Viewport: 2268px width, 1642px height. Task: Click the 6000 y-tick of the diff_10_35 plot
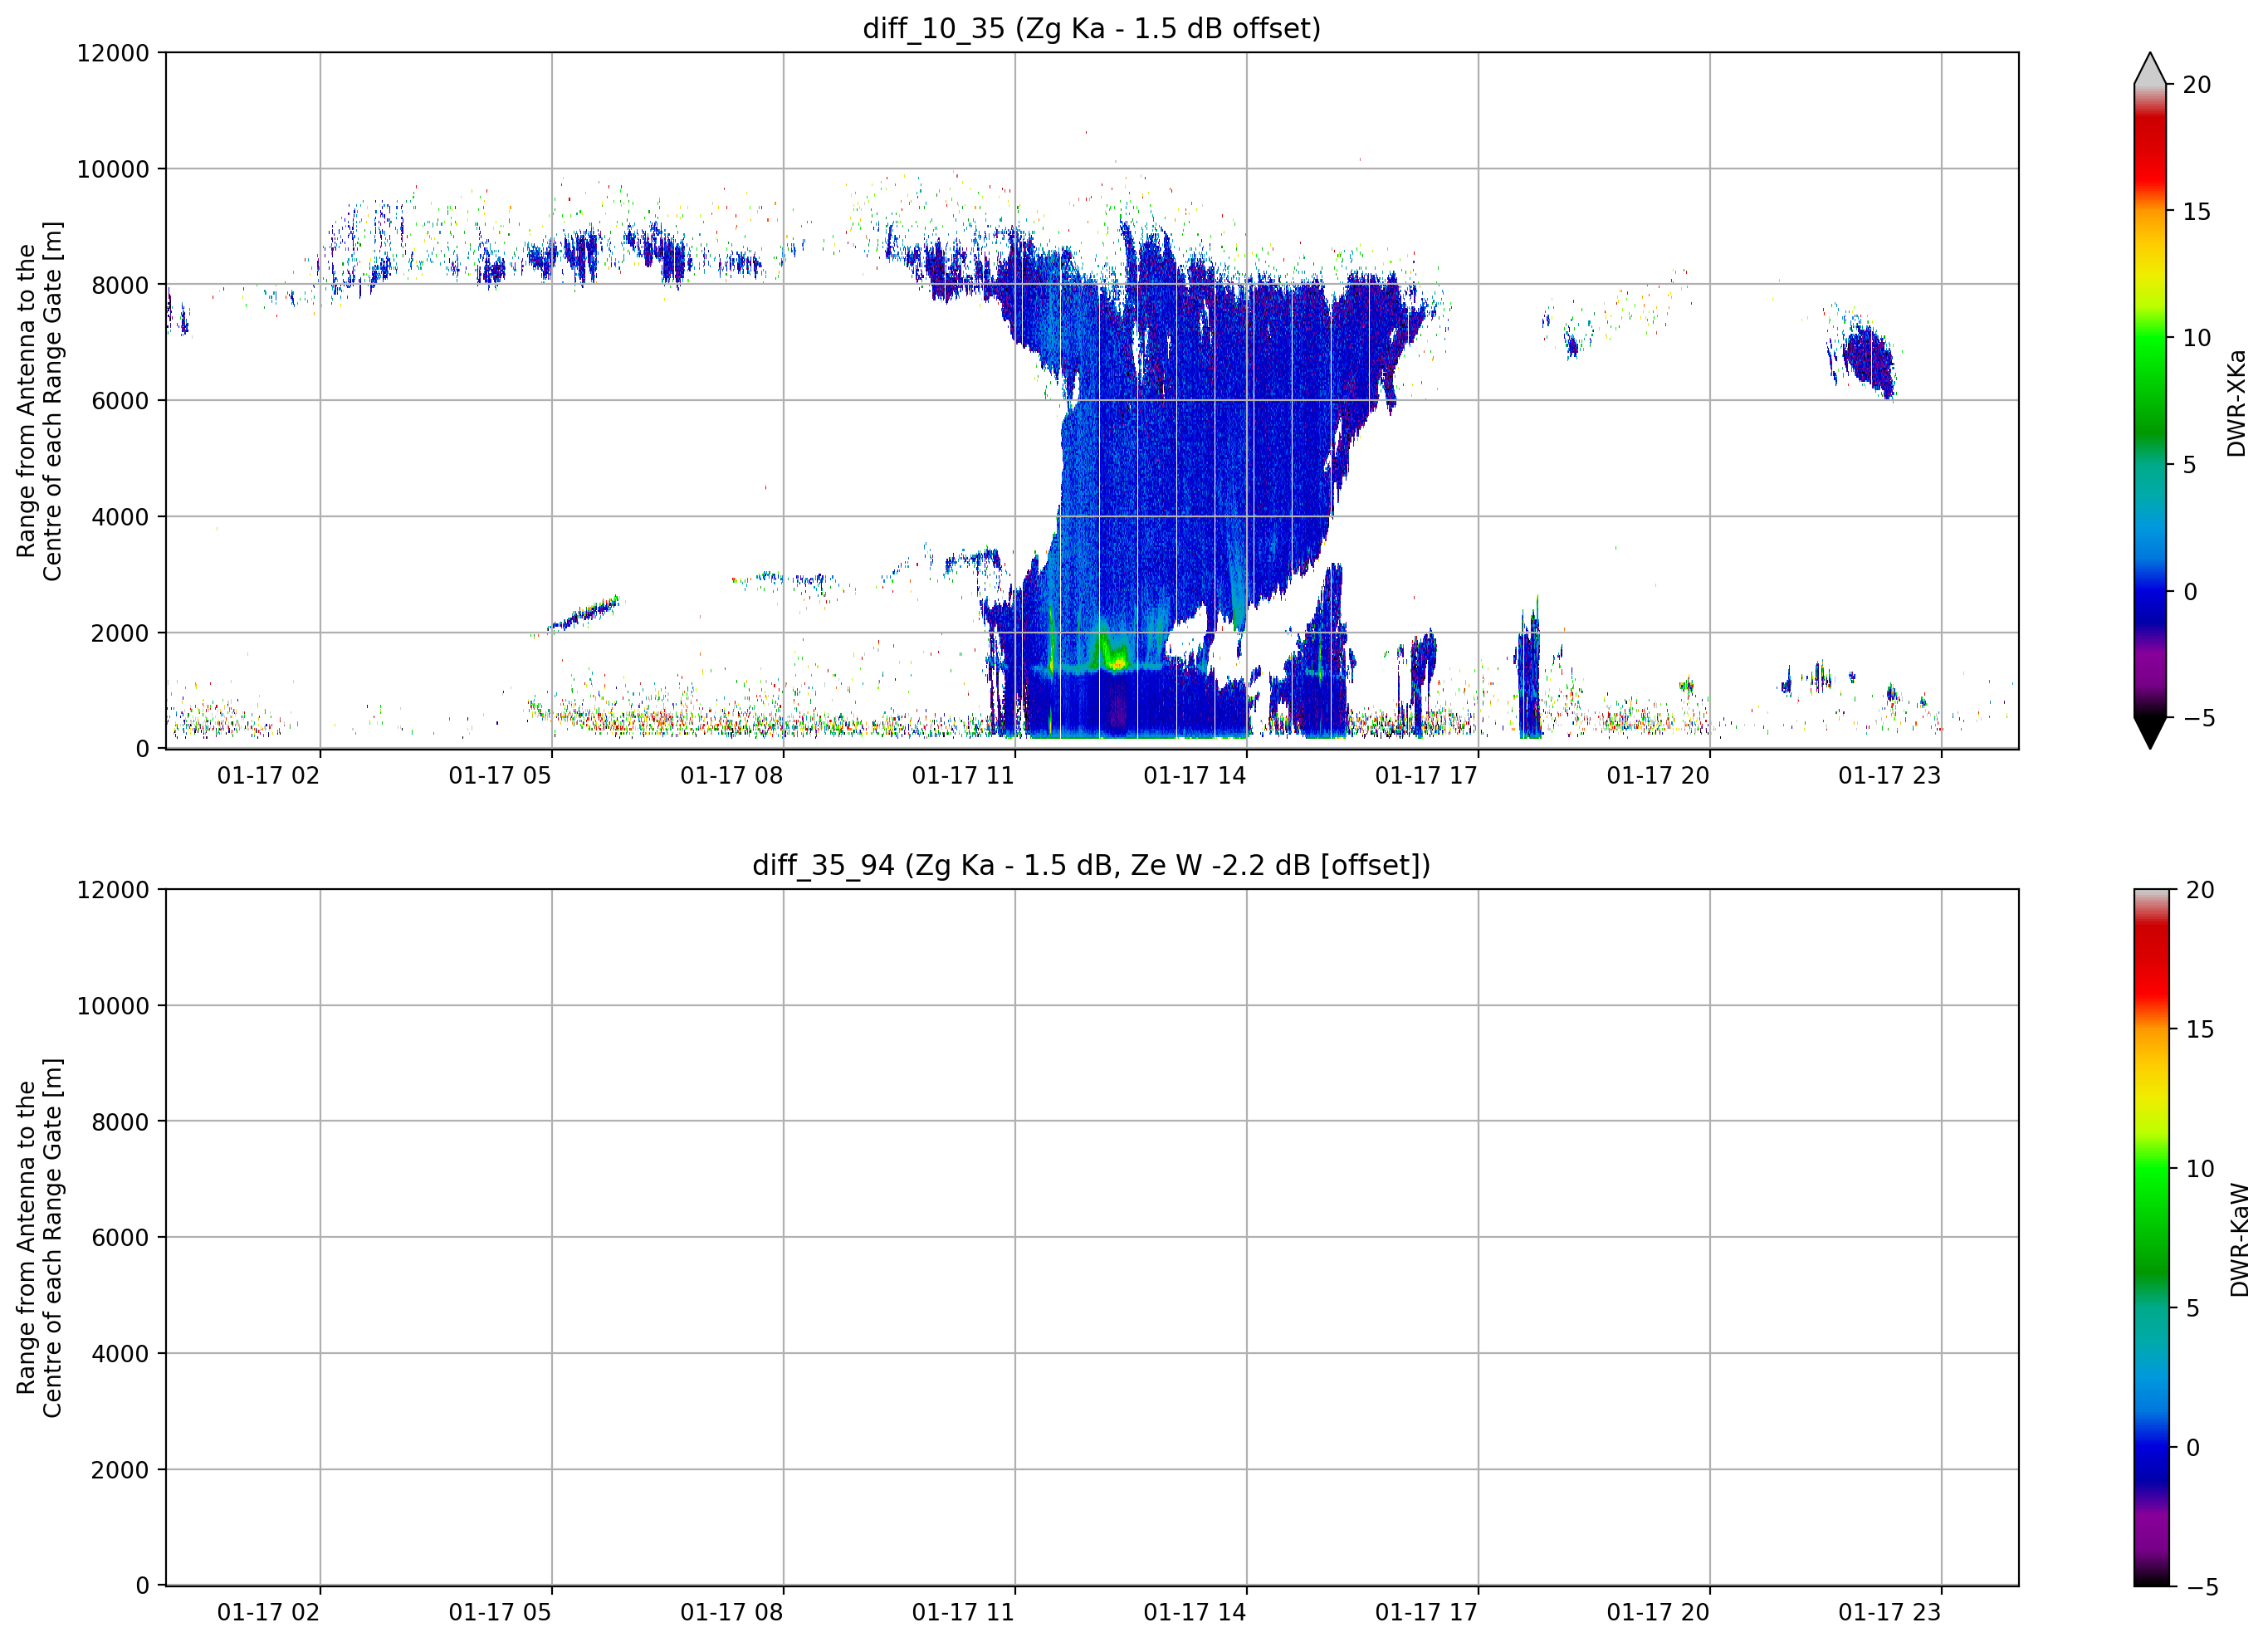click(x=120, y=401)
